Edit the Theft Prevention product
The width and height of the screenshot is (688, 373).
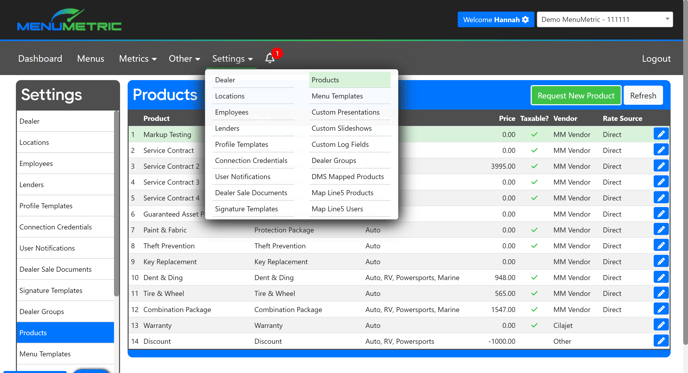coord(661,245)
